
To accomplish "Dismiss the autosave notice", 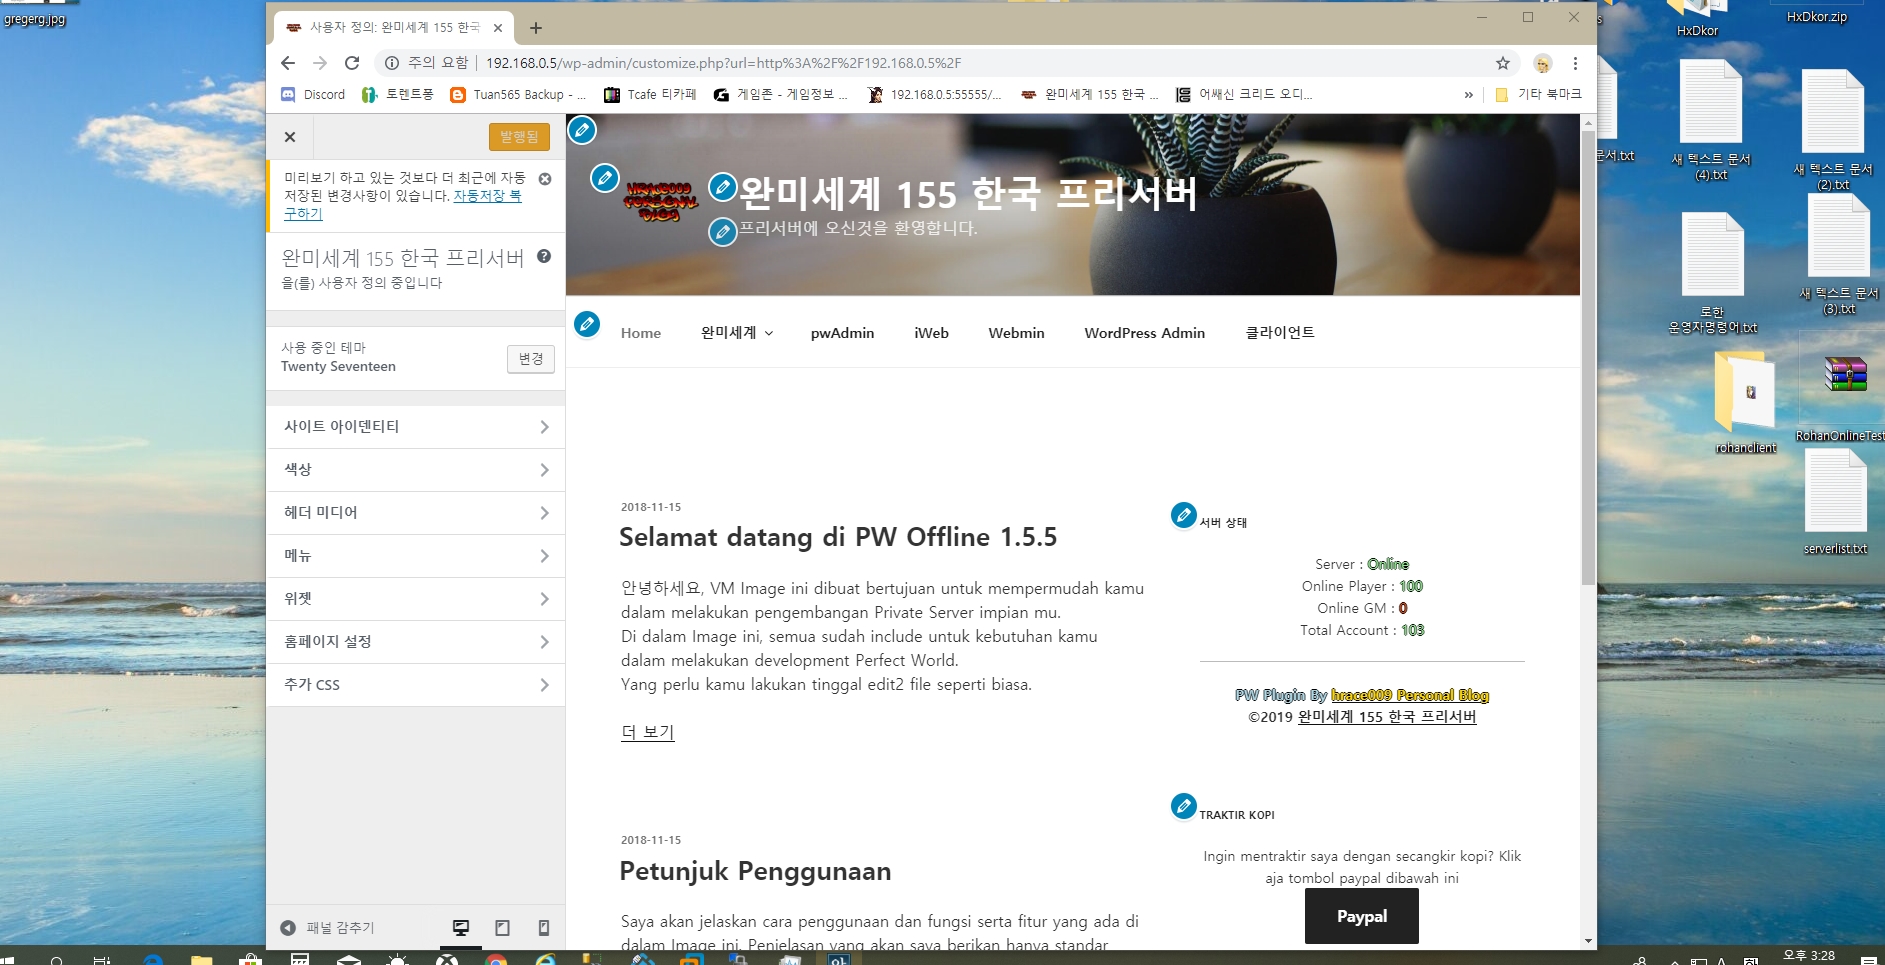I will [545, 179].
